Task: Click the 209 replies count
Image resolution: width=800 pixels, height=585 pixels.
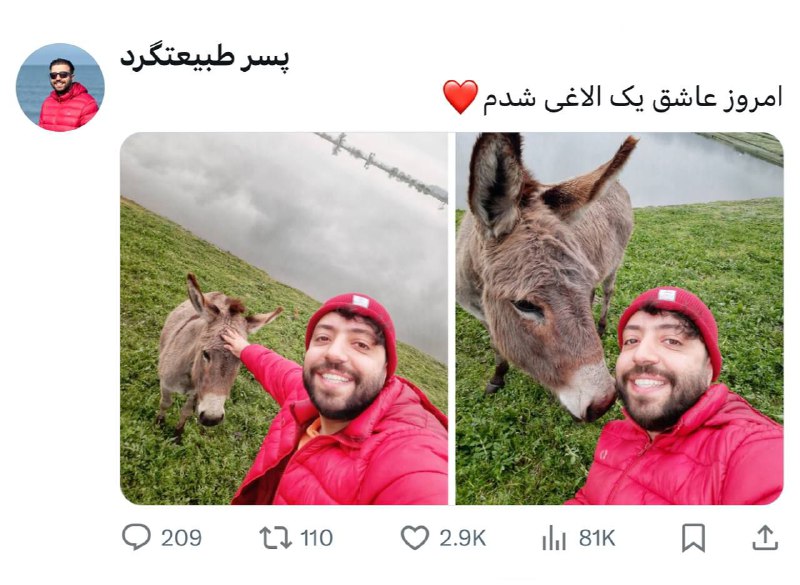Action: pos(182,538)
